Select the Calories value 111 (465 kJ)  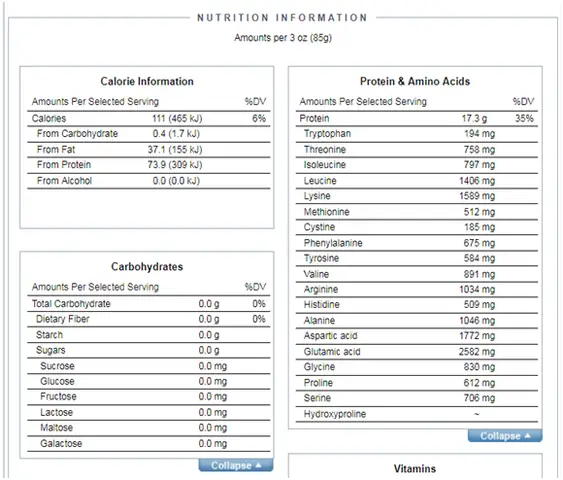tap(177, 118)
